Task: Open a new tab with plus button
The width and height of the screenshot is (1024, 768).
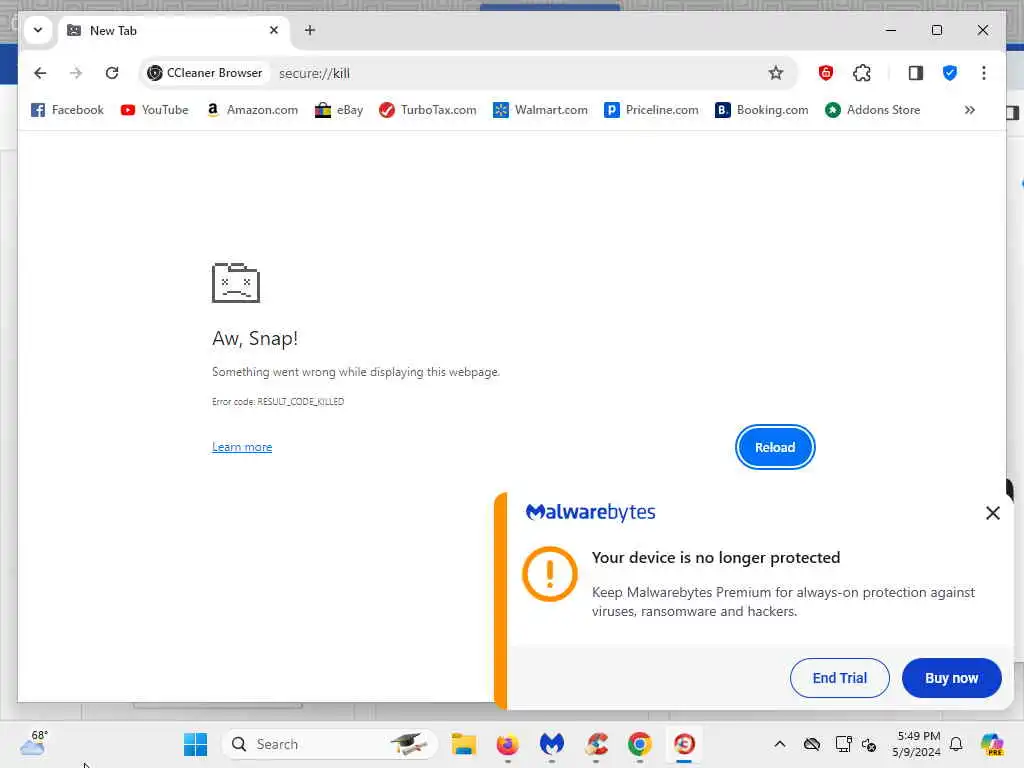Action: (x=310, y=30)
